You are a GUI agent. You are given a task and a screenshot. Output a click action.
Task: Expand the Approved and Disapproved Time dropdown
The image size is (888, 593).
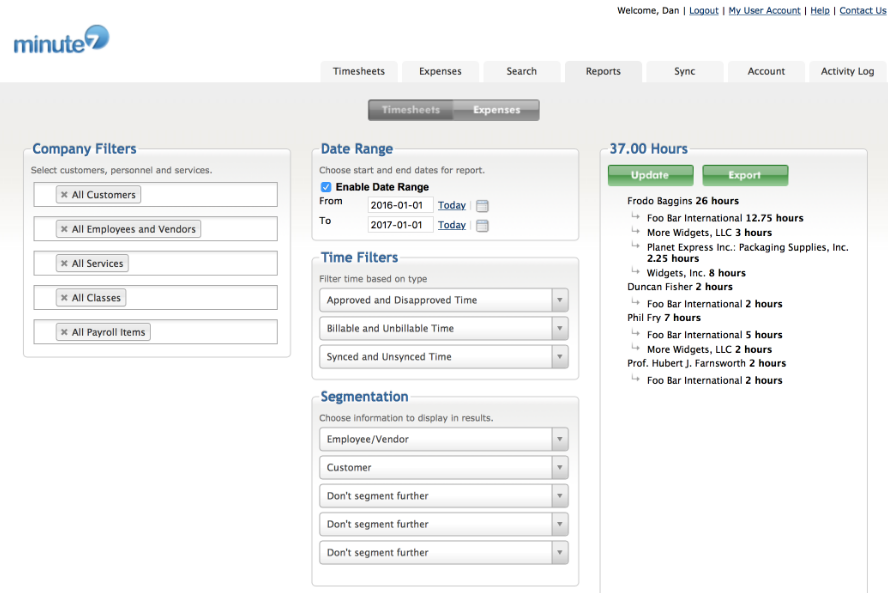coord(444,300)
